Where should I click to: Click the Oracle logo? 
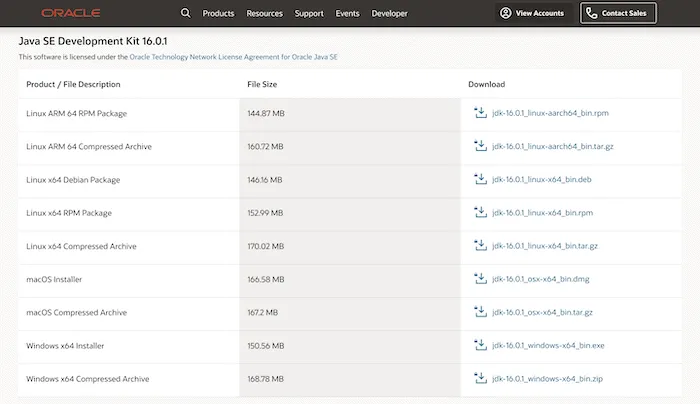tap(71, 13)
